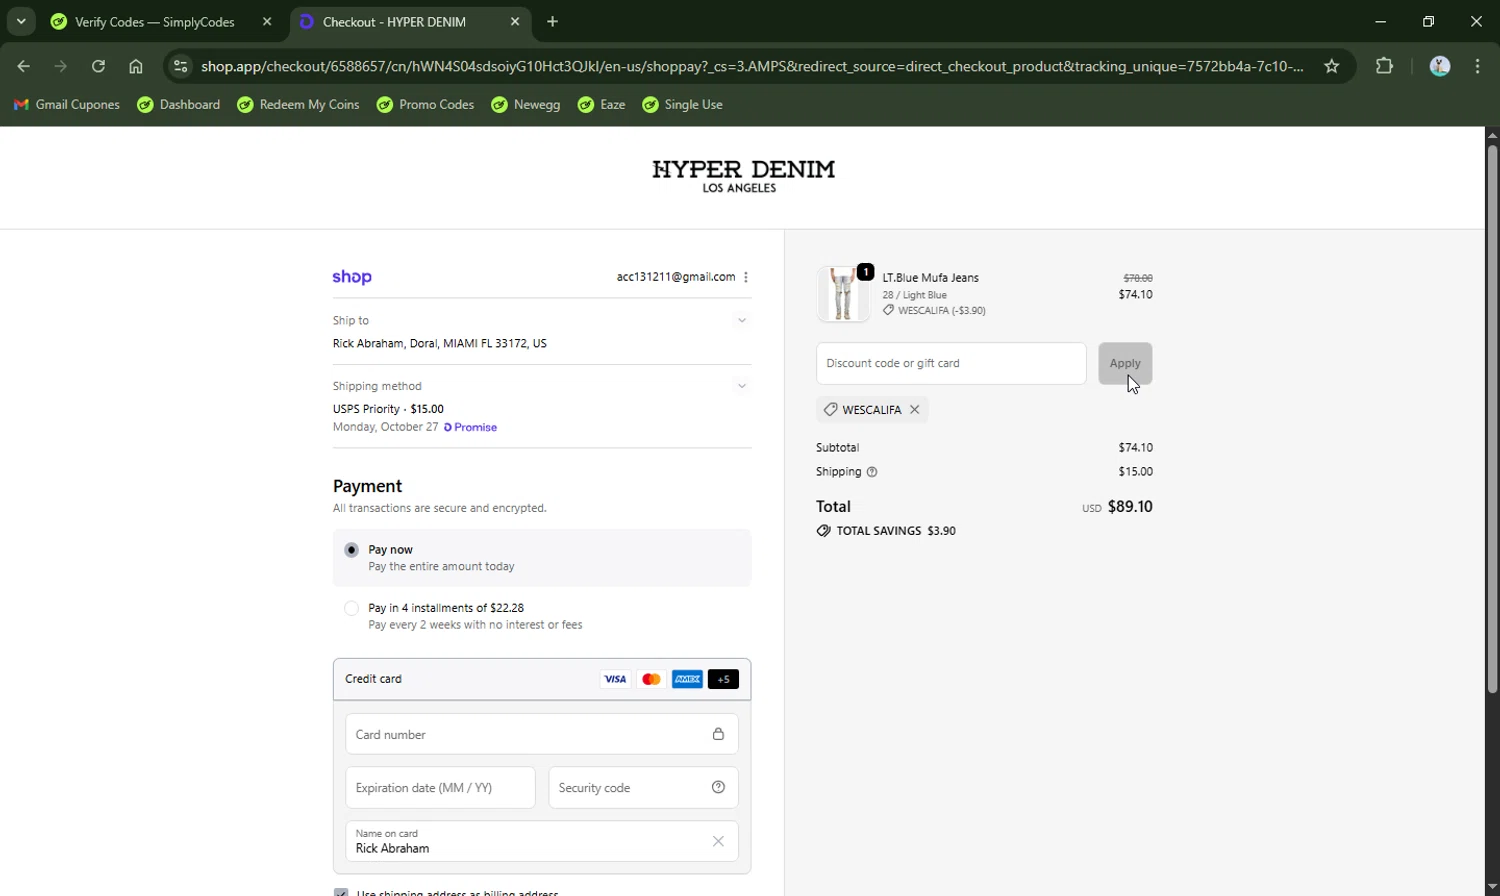The height and width of the screenshot is (896, 1500).
Task: Open account options menu next to email
Action: [746, 277]
